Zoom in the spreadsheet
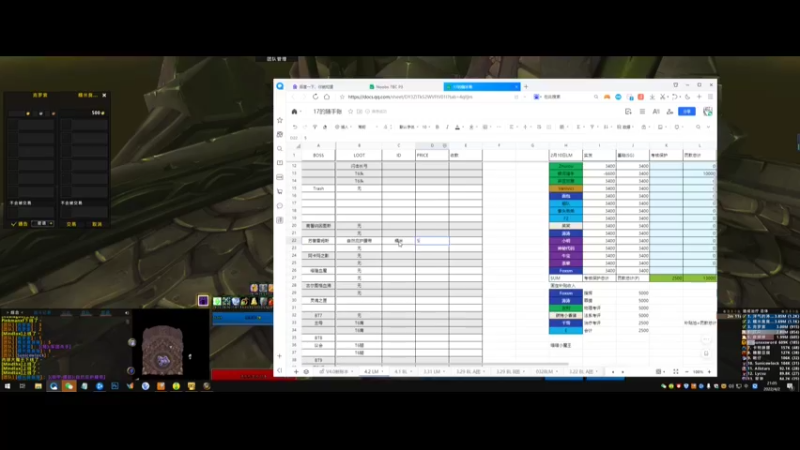This screenshot has height=450, width=800. click(709, 371)
